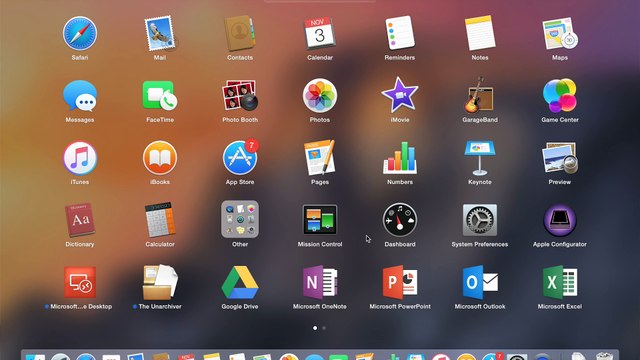The image size is (640, 360).
Task: Expand the Other apps folder
Action: tap(240, 219)
